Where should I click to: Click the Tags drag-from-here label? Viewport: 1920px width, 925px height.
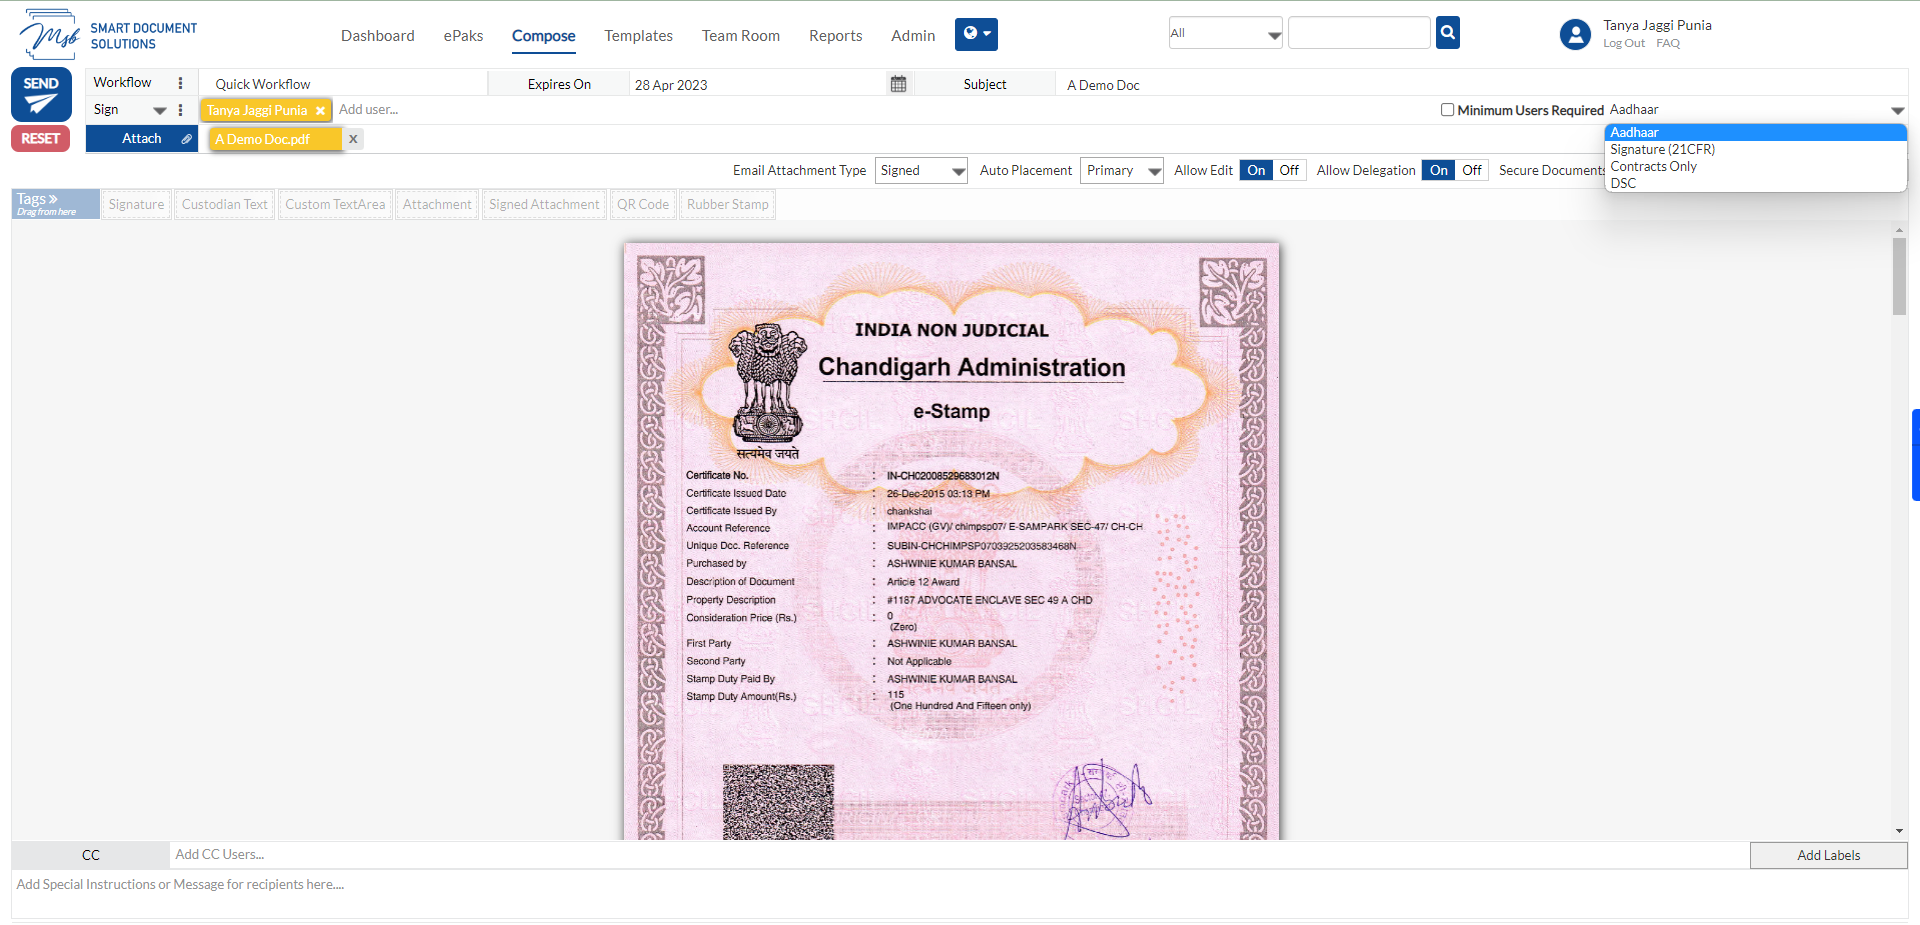(55, 204)
